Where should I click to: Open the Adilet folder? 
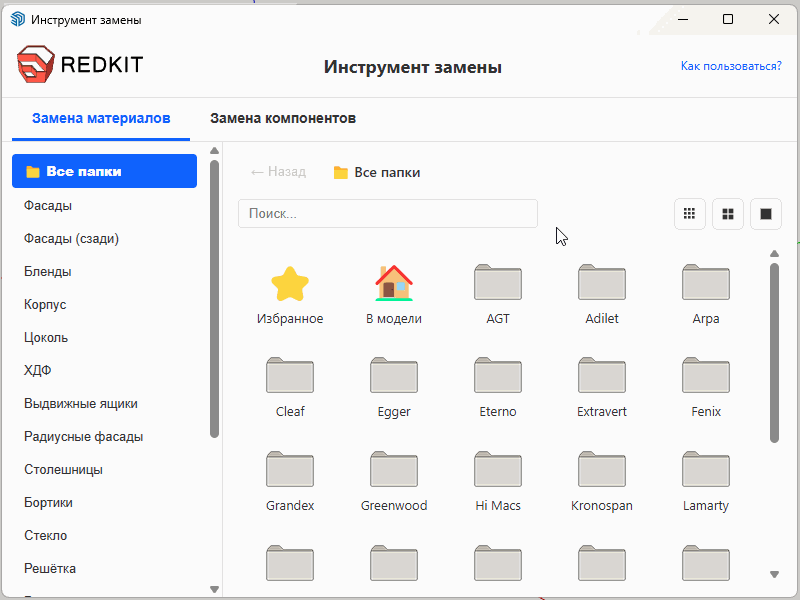pos(602,296)
